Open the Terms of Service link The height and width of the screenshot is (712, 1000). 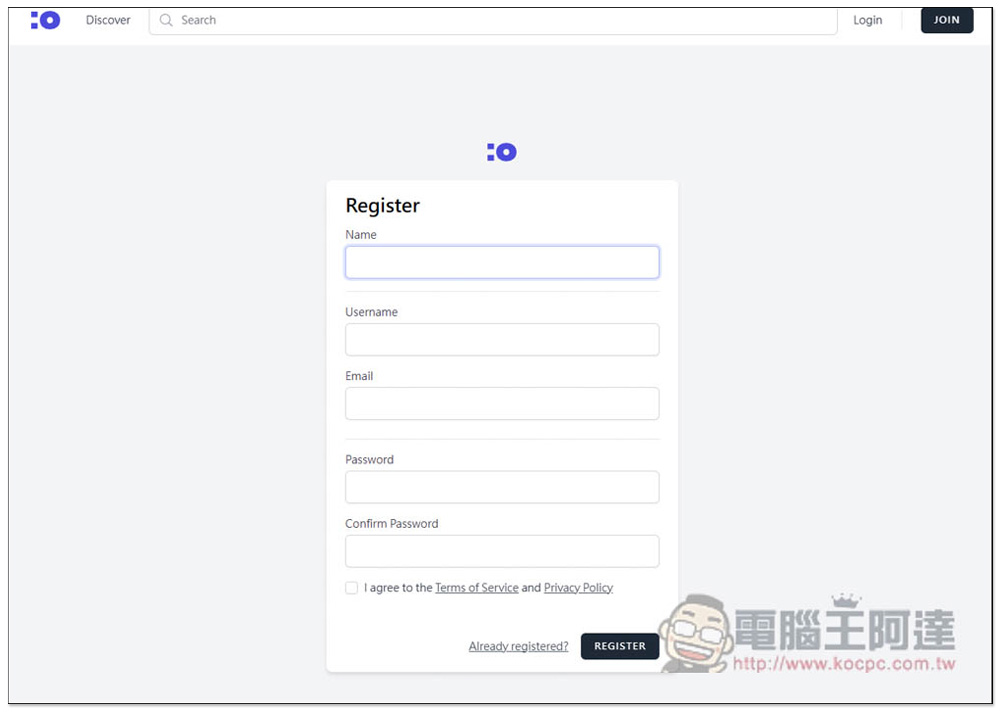(x=476, y=588)
